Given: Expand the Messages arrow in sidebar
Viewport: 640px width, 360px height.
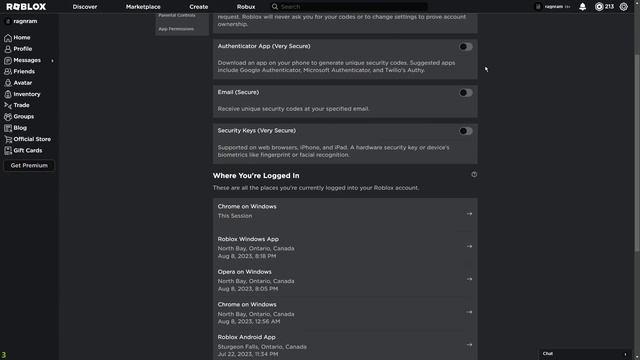Looking at the screenshot, I should coord(52,61).
